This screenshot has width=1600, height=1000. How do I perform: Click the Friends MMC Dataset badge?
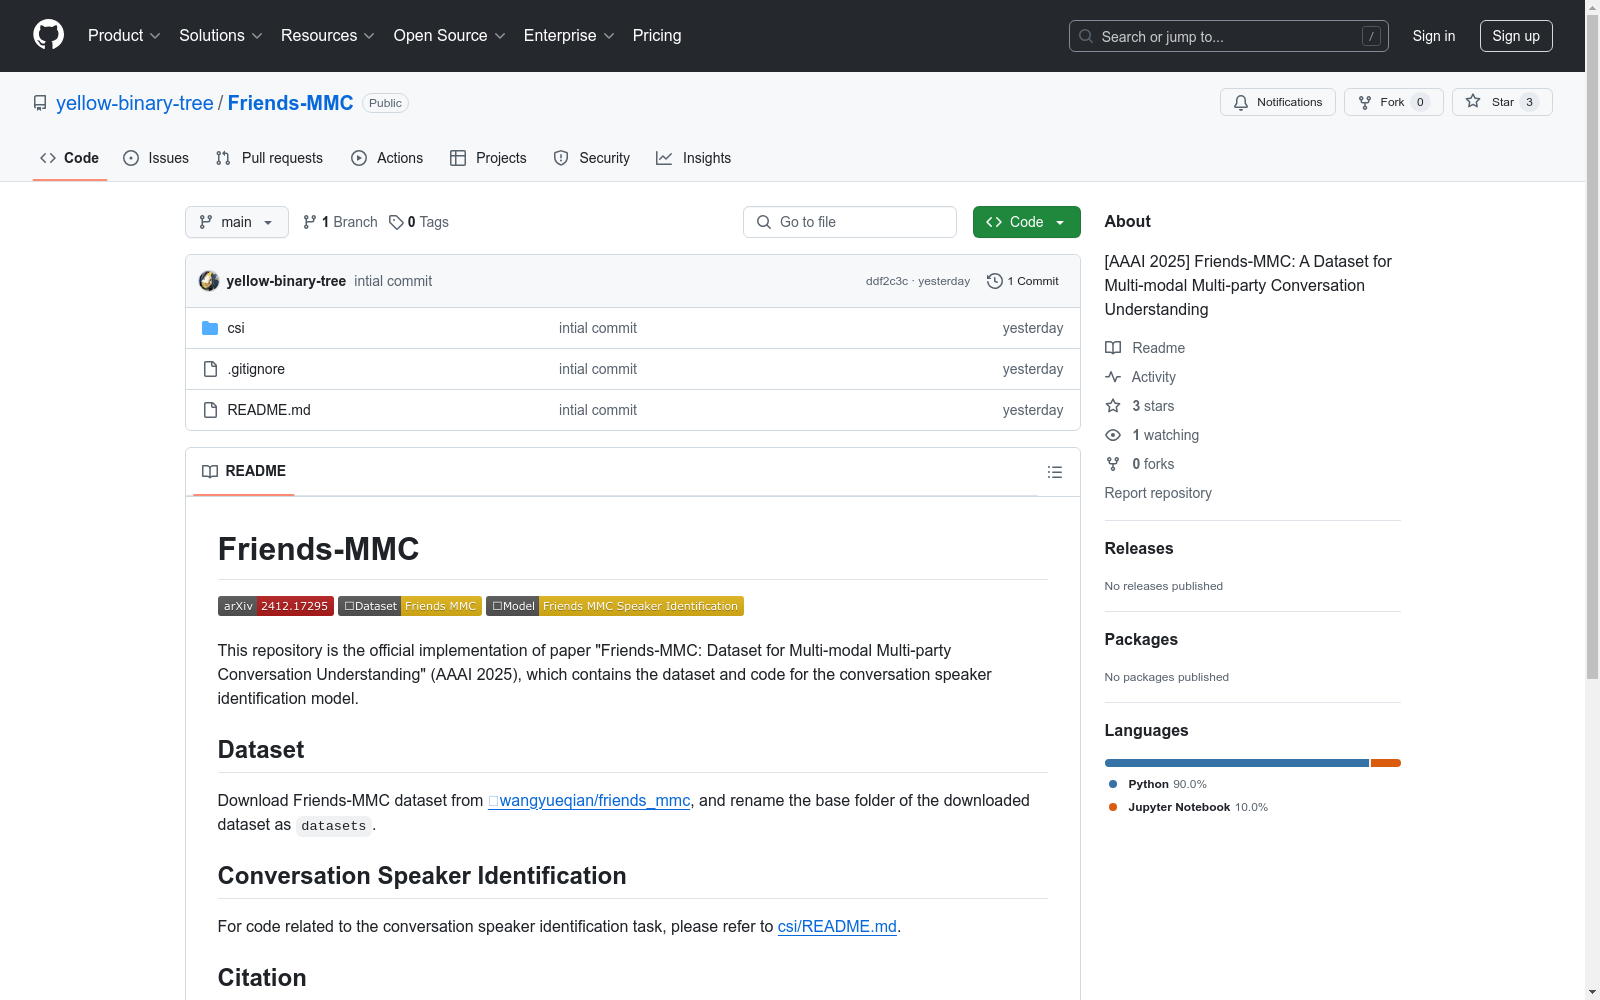[x=410, y=606]
